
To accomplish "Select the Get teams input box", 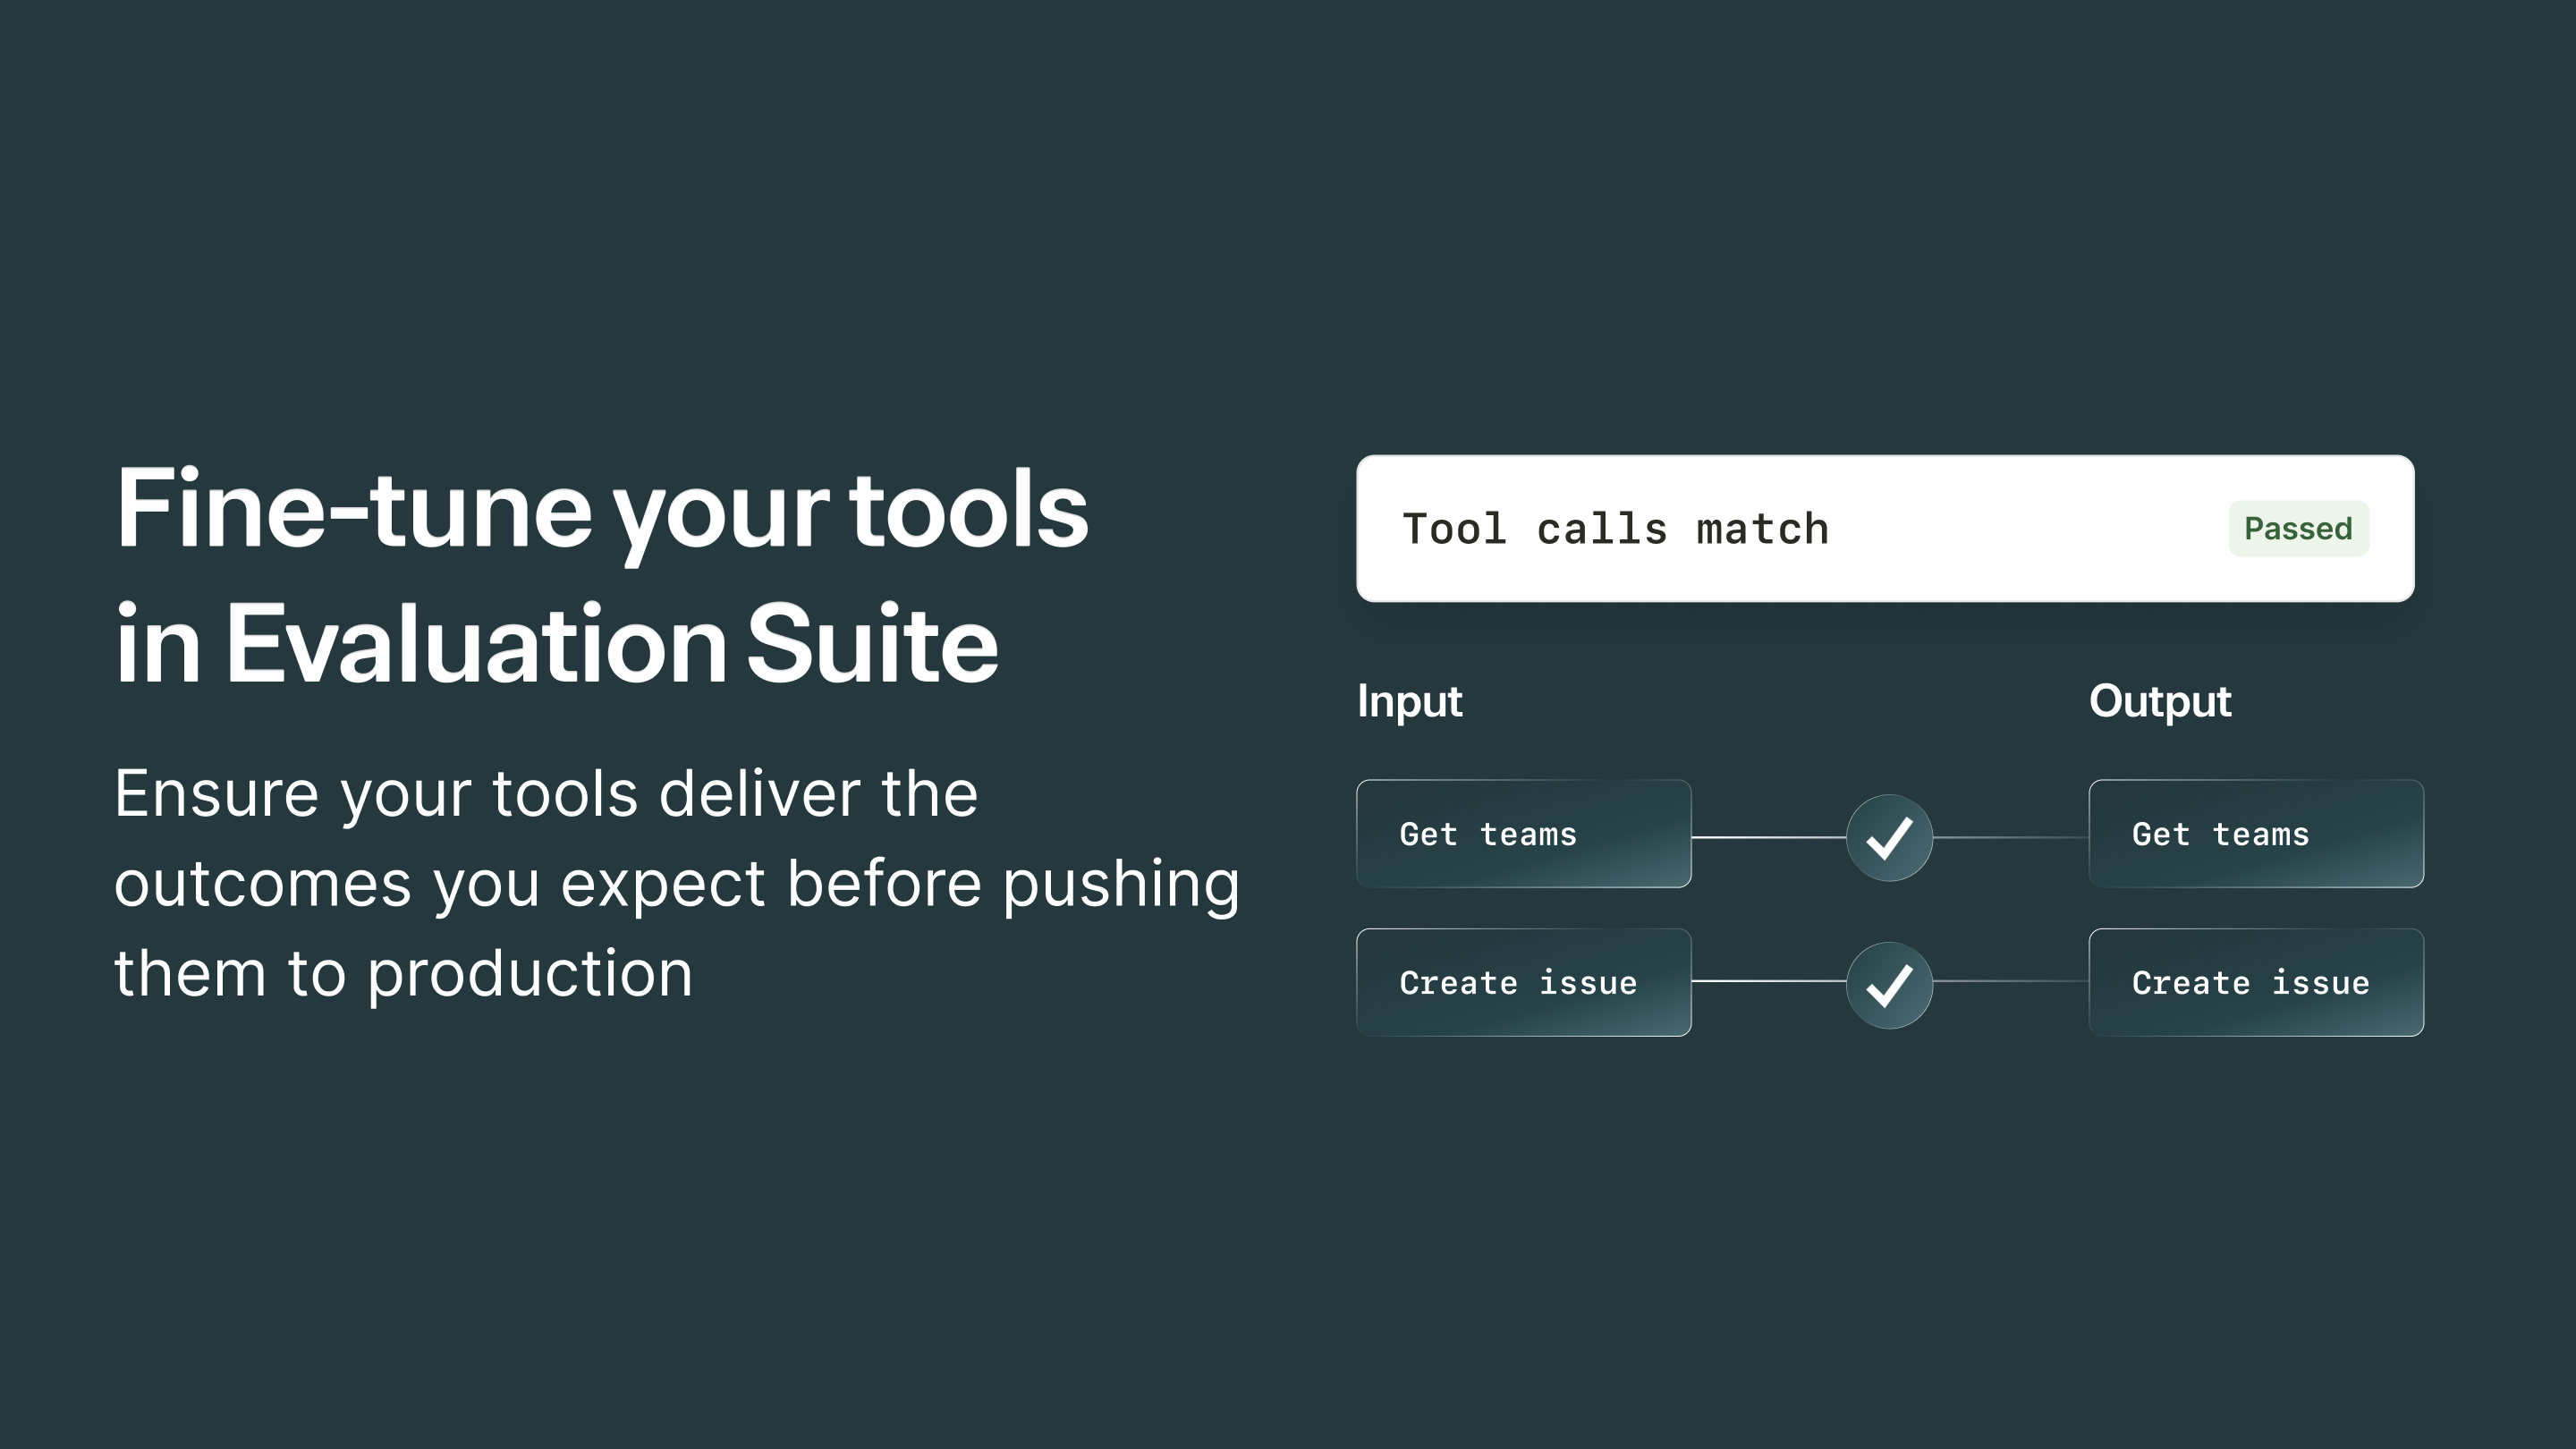I will pos(1522,834).
